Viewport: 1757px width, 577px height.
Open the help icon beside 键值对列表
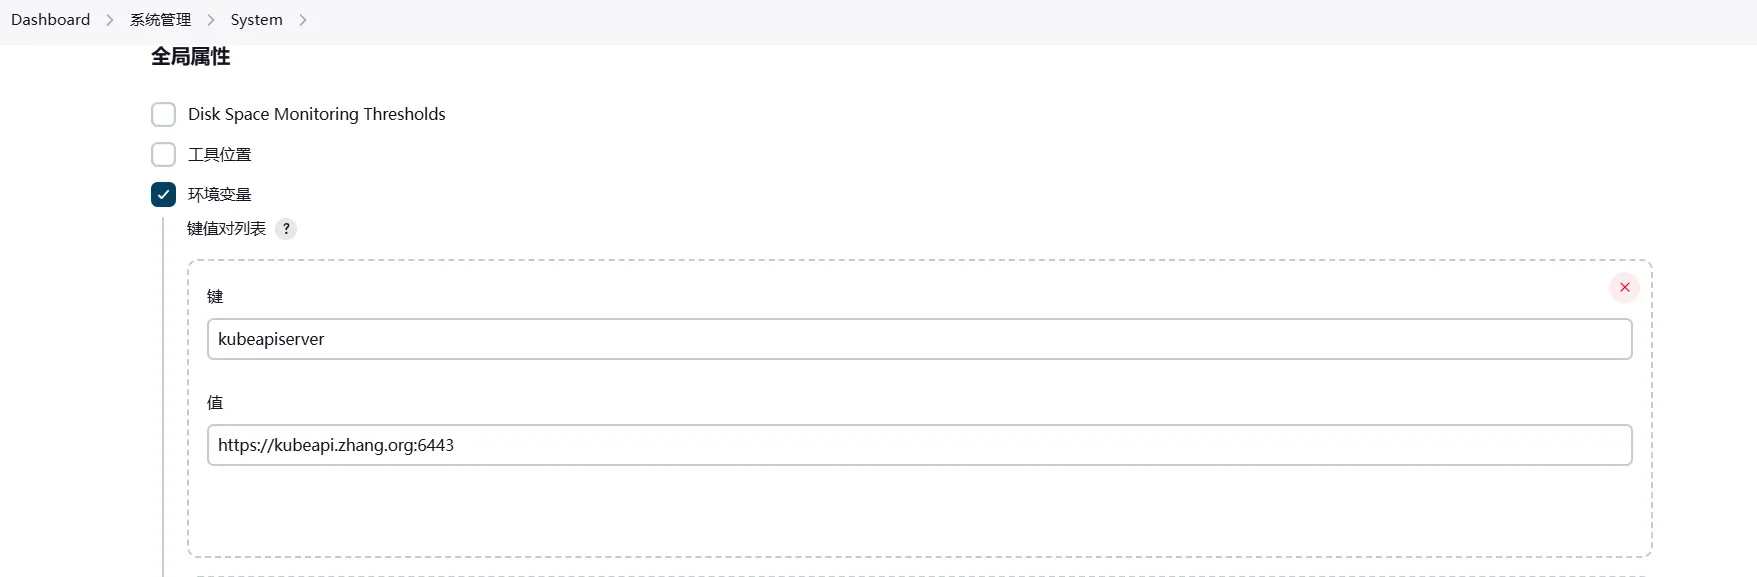[x=286, y=229]
